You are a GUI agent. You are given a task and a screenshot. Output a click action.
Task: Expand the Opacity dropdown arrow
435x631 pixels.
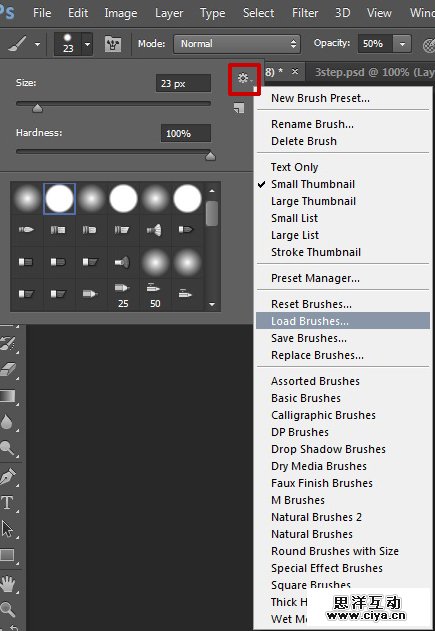402,44
